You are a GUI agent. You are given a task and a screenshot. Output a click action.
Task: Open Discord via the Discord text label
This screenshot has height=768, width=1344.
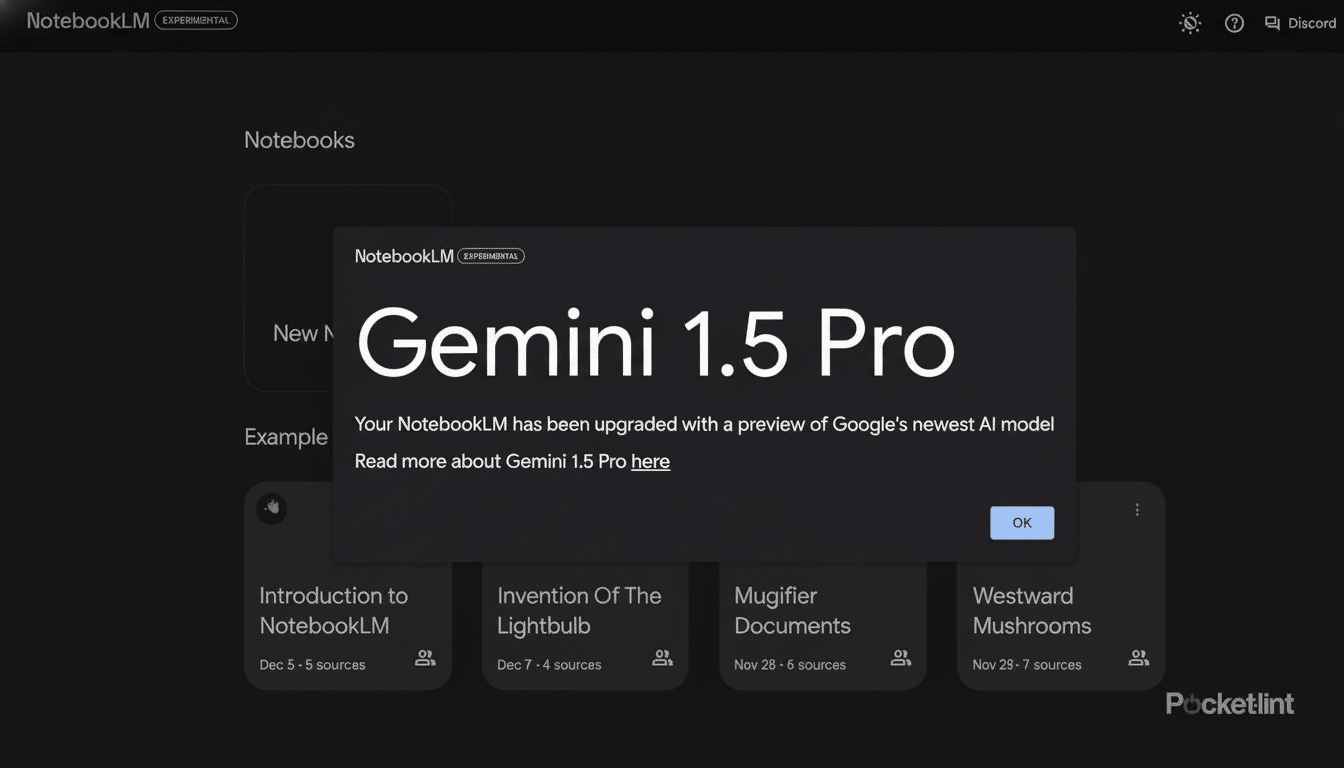tap(1311, 22)
